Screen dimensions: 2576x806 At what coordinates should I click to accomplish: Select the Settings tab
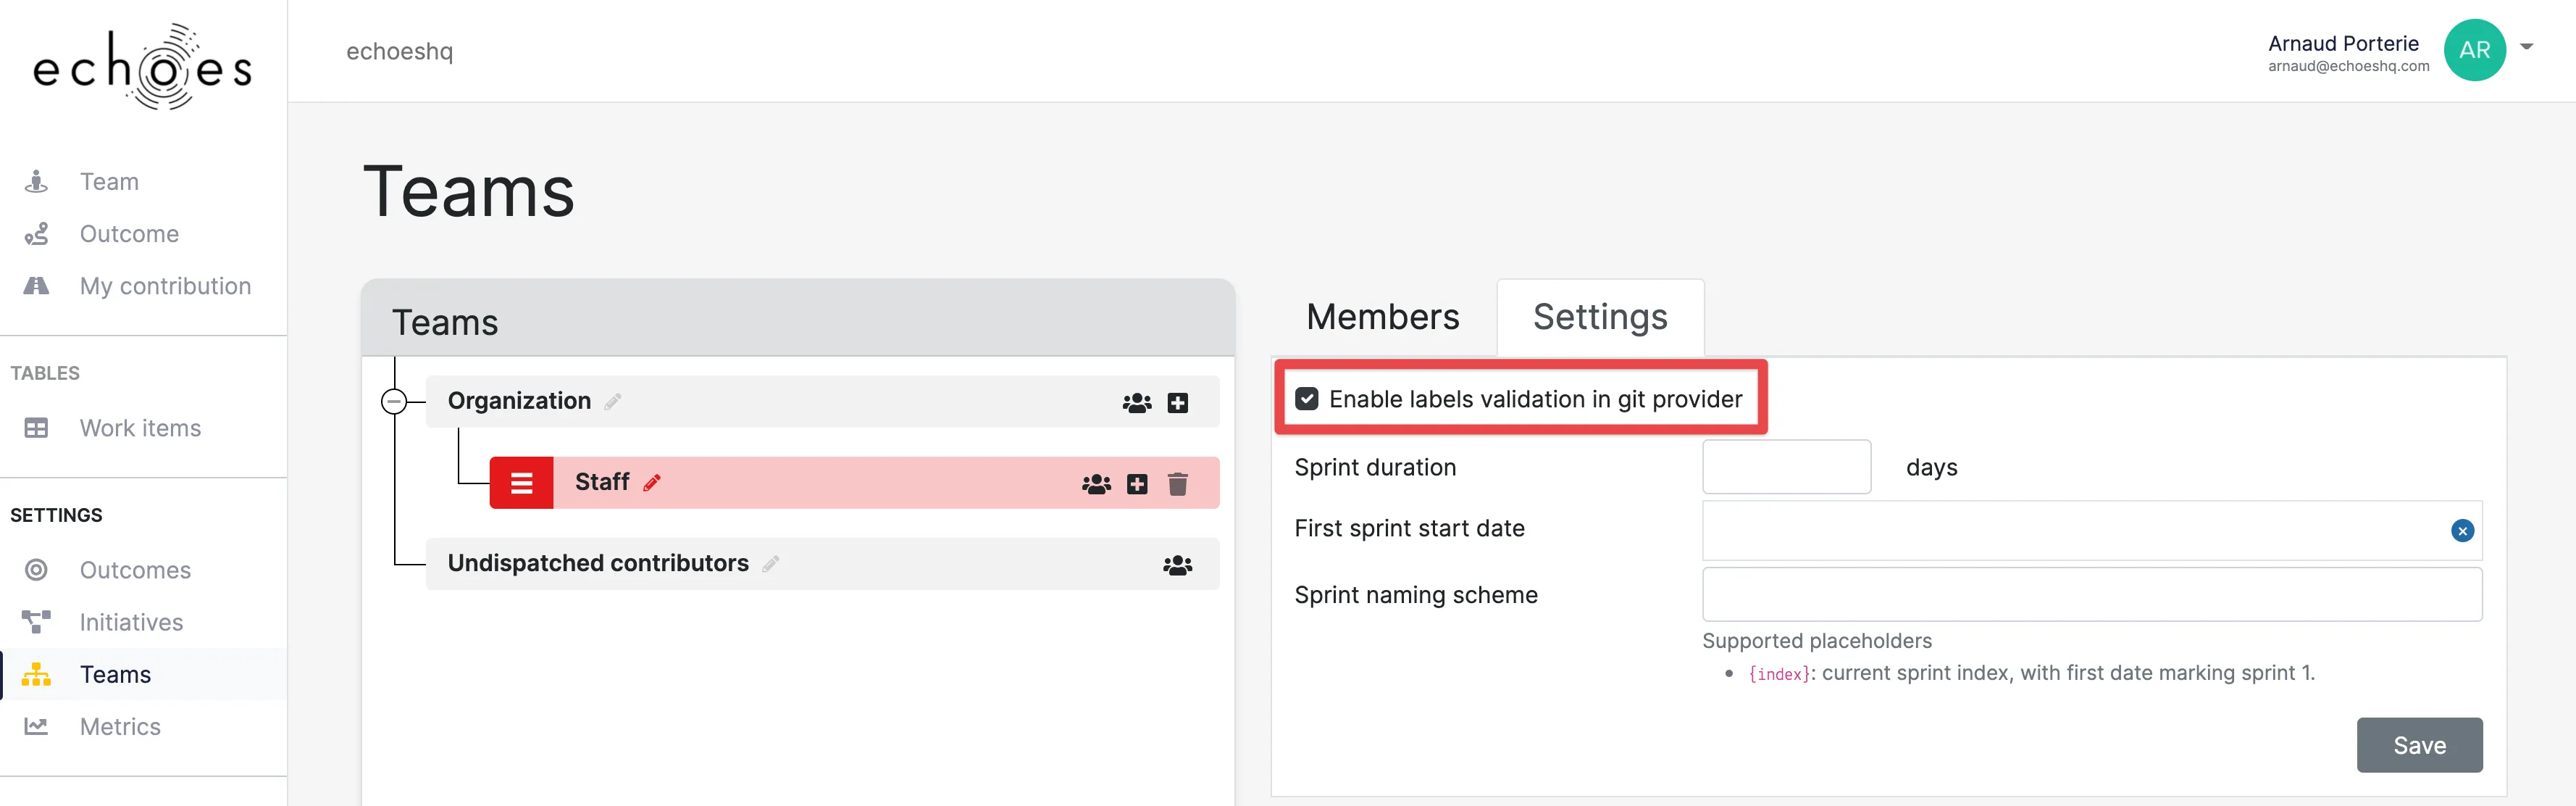pyautogui.click(x=1600, y=317)
